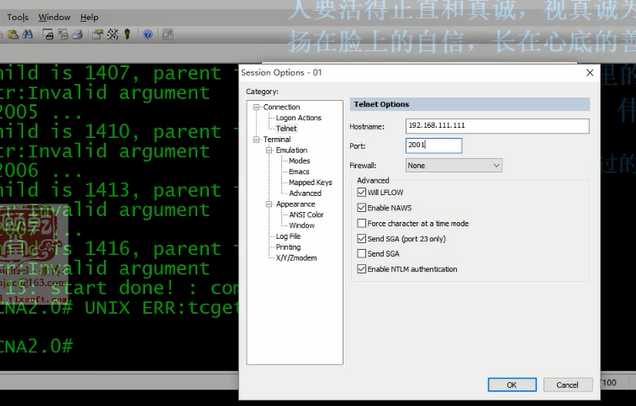
Task: Select Mapped Keys in the category tree
Action: (310, 183)
